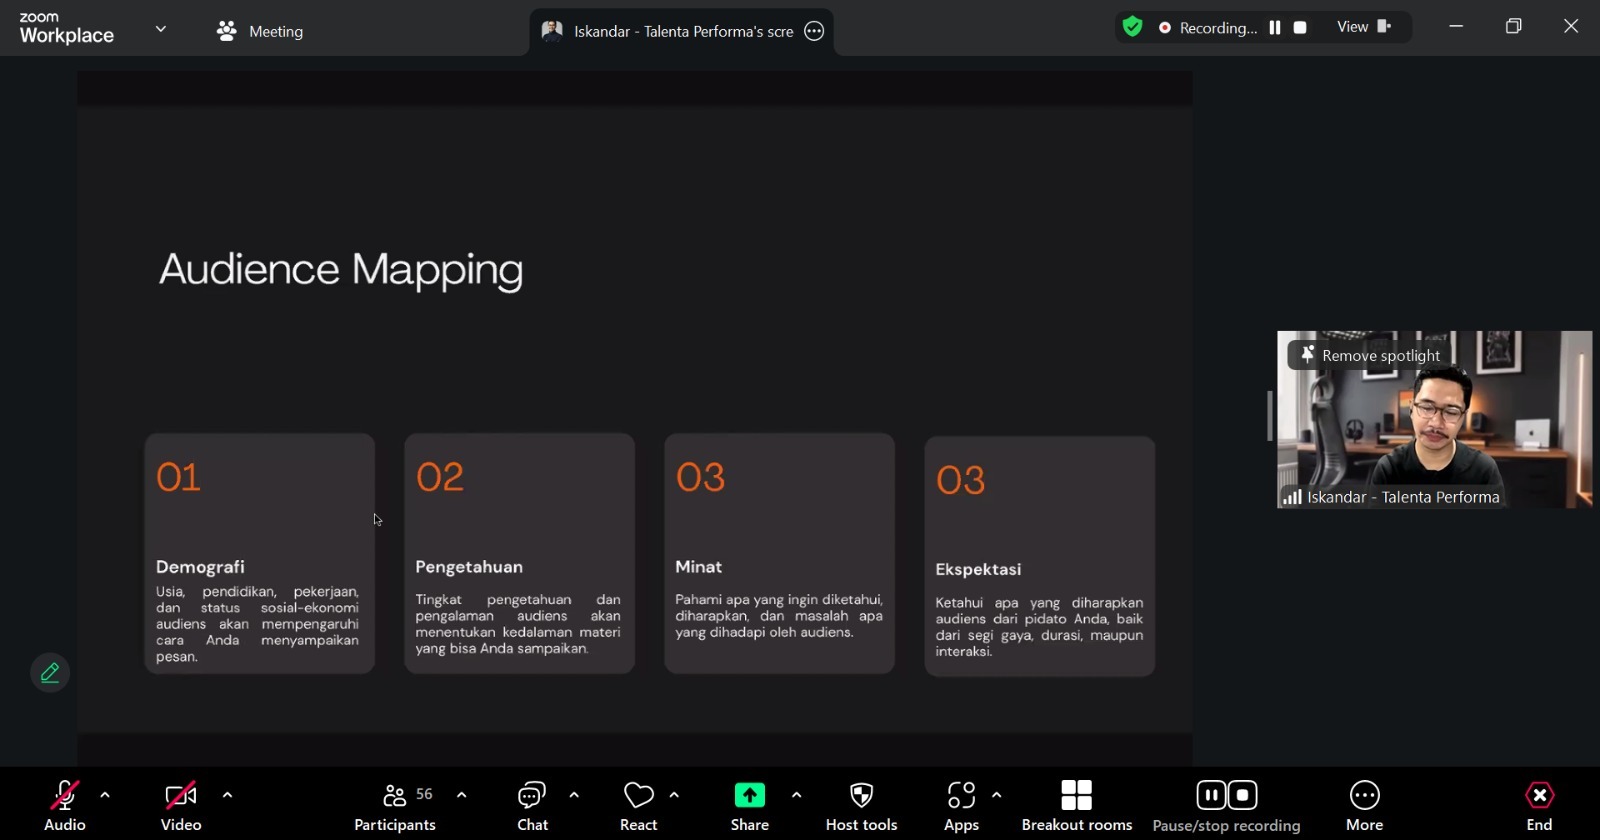Click the green annotate pencil icon

click(50, 673)
